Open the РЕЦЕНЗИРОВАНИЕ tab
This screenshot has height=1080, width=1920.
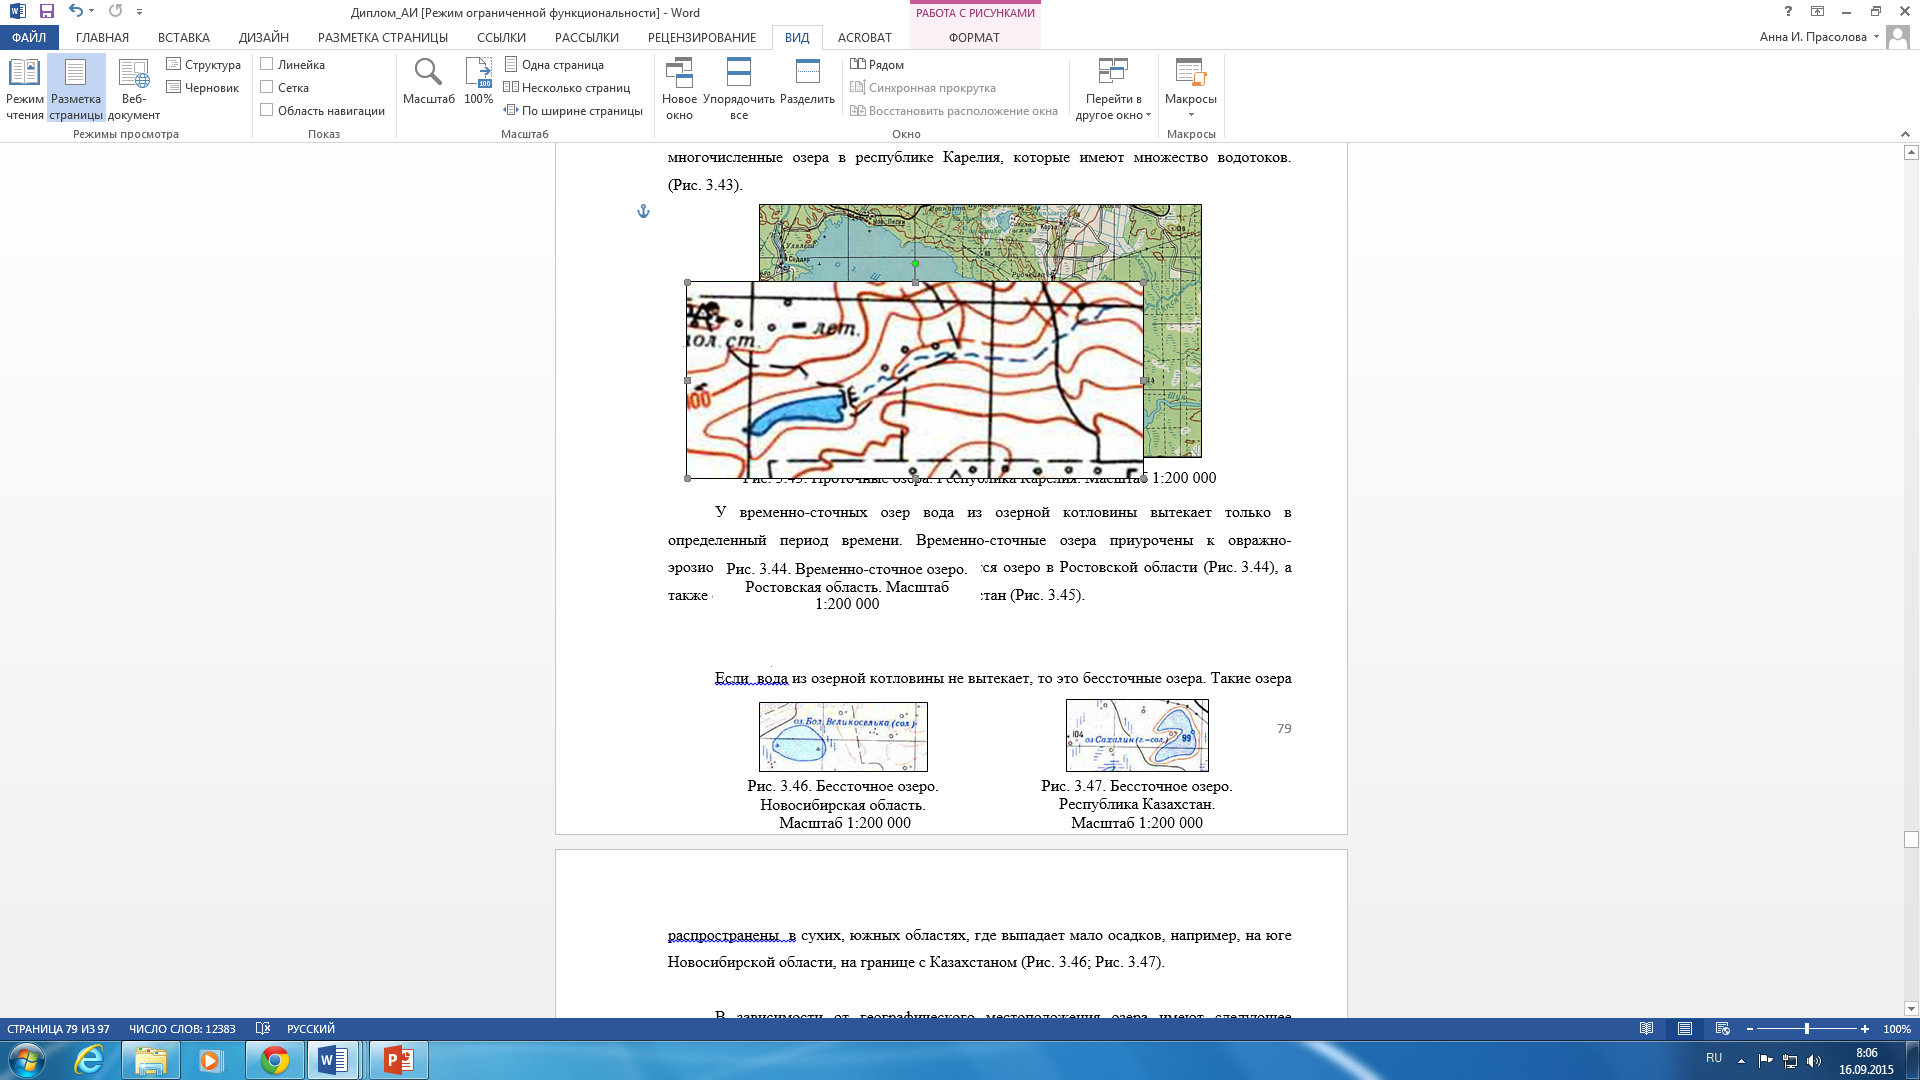click(702, 38)
